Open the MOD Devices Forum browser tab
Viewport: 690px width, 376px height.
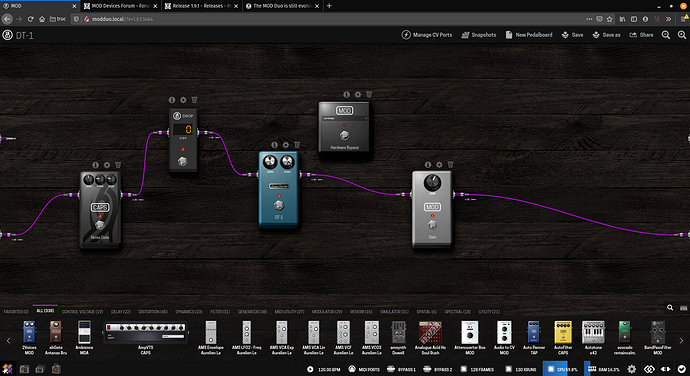click(120, 6)
